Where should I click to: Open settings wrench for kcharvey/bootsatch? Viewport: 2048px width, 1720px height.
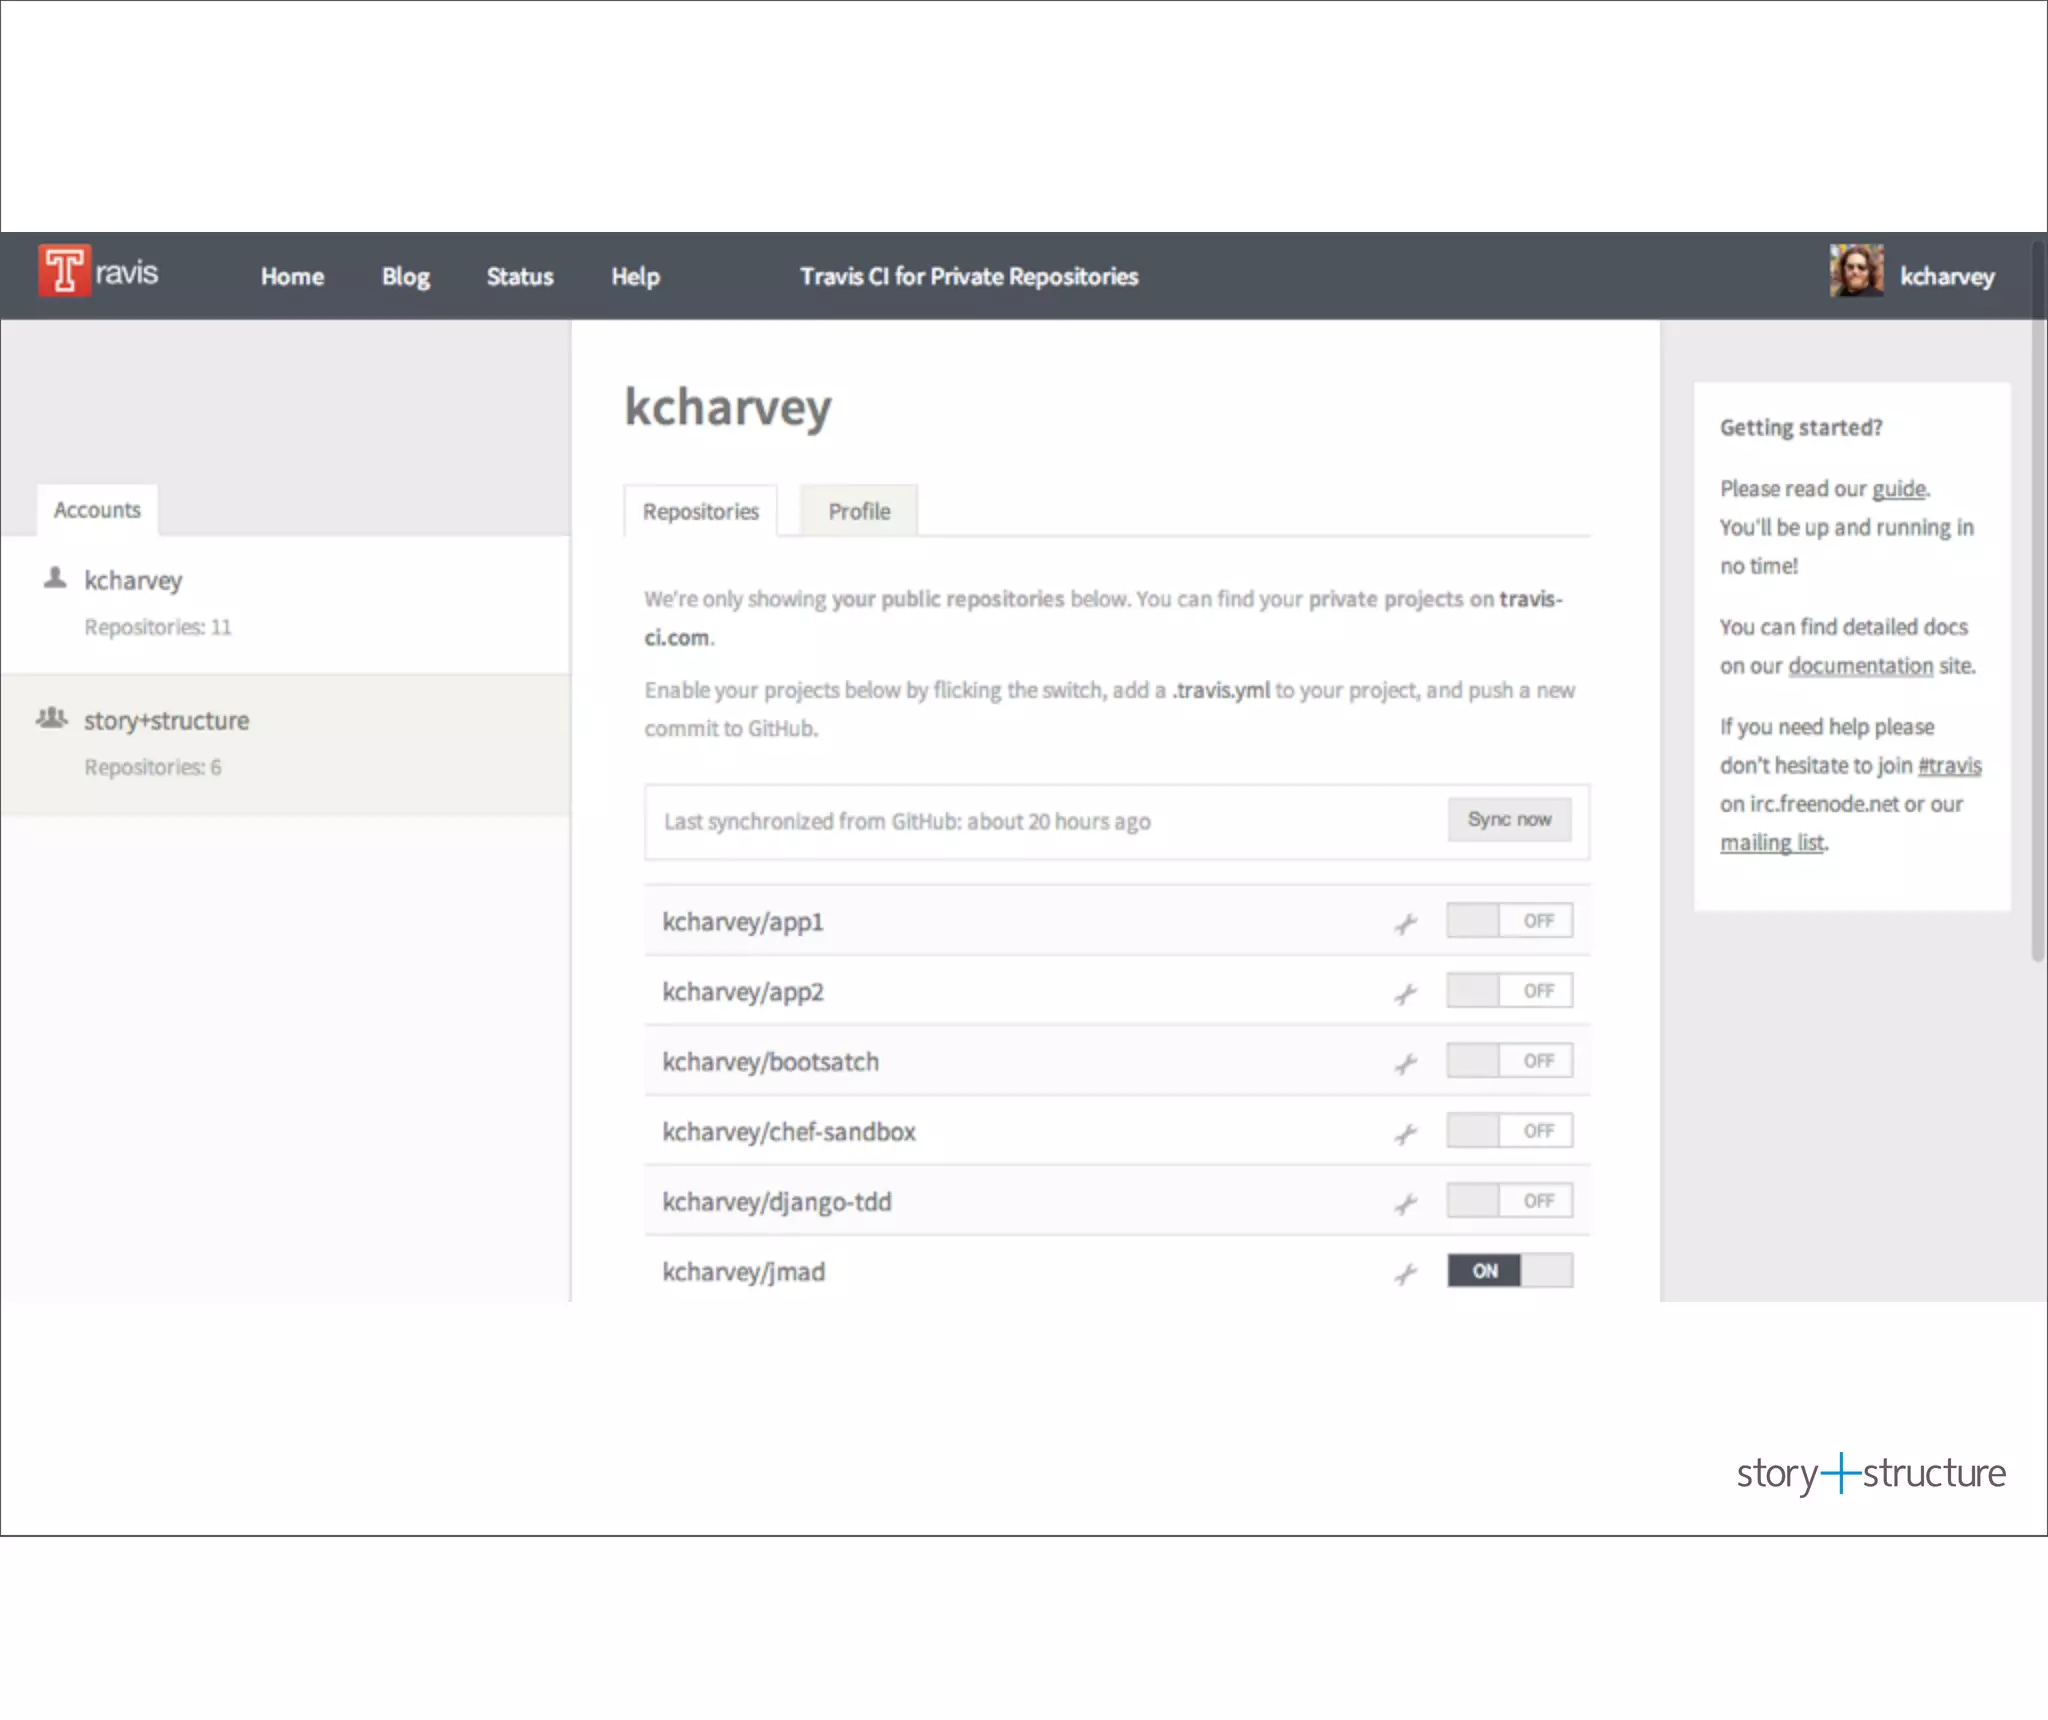click(x=1406, y=1063)
